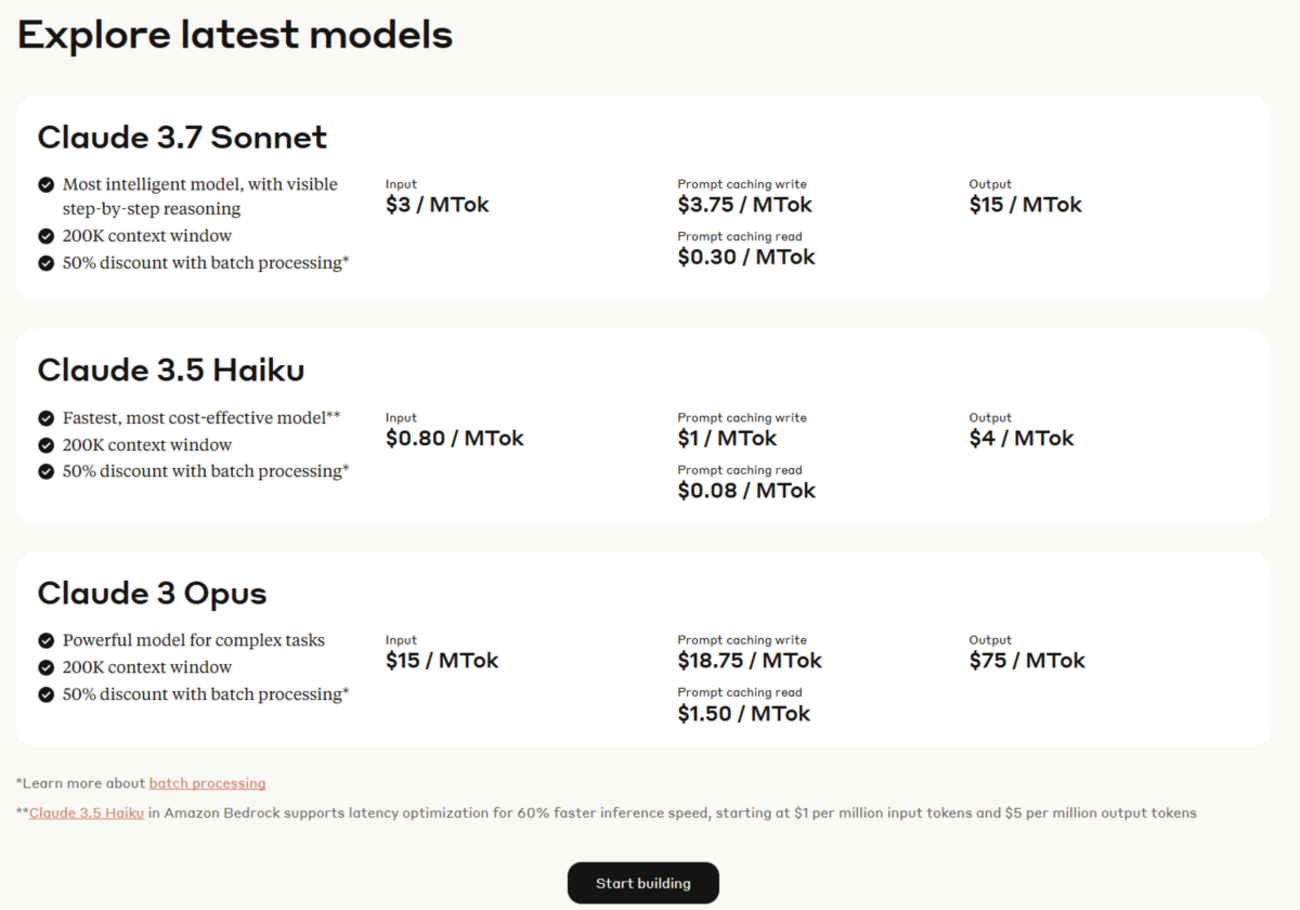Click the Claude 3.7 Sonnet heading
This screenshot has width=1300, height=910.
(x=182, y=137)
